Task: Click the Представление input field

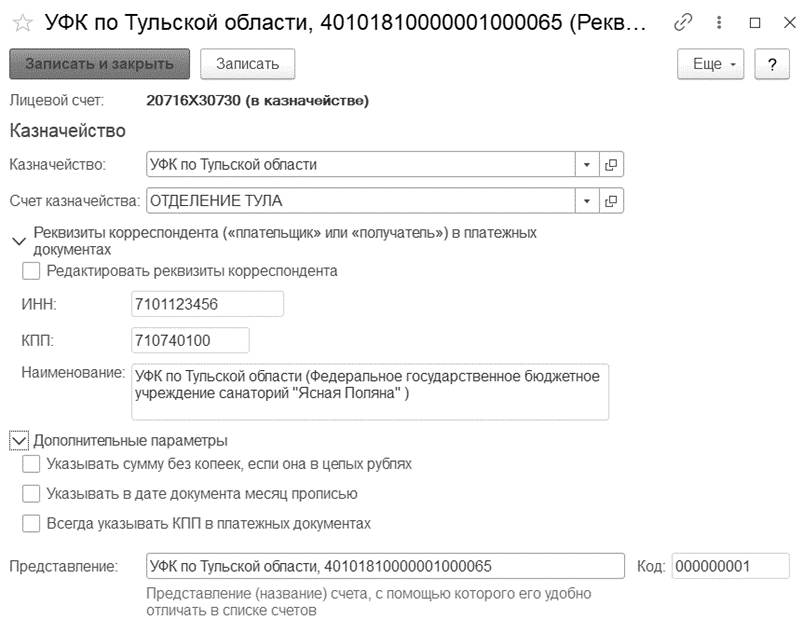Action: [x=385, y=566]
